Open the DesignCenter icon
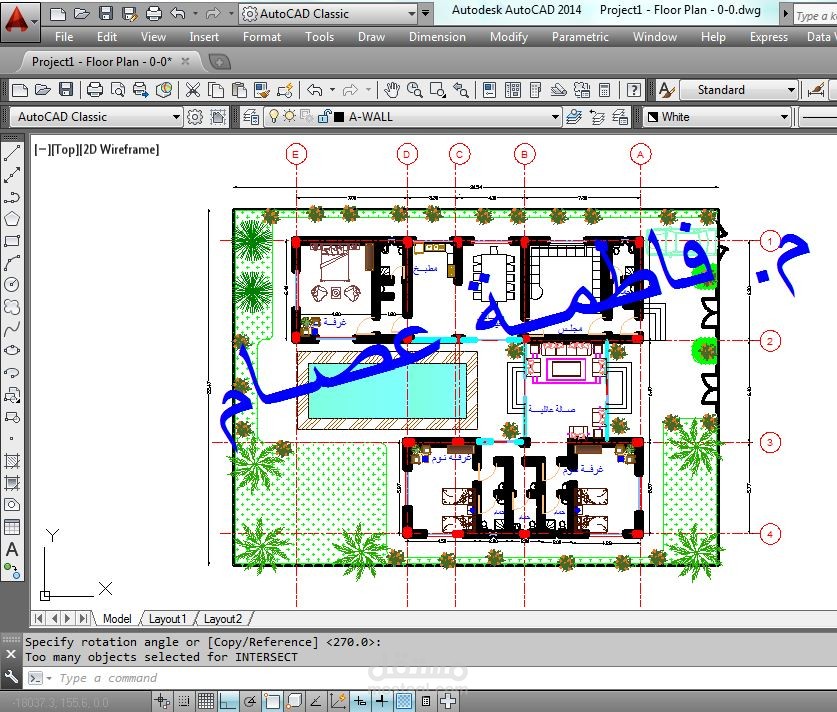 pos(512,90)
